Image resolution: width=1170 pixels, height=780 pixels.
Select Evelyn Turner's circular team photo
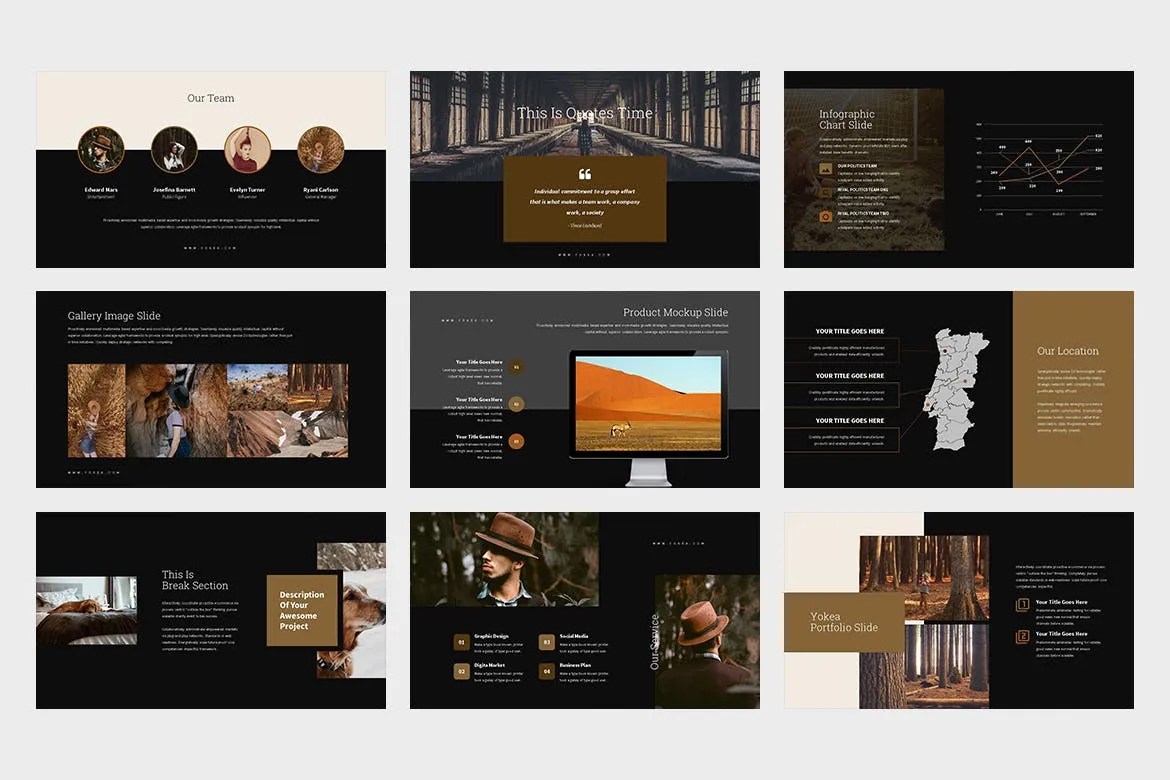247,150
